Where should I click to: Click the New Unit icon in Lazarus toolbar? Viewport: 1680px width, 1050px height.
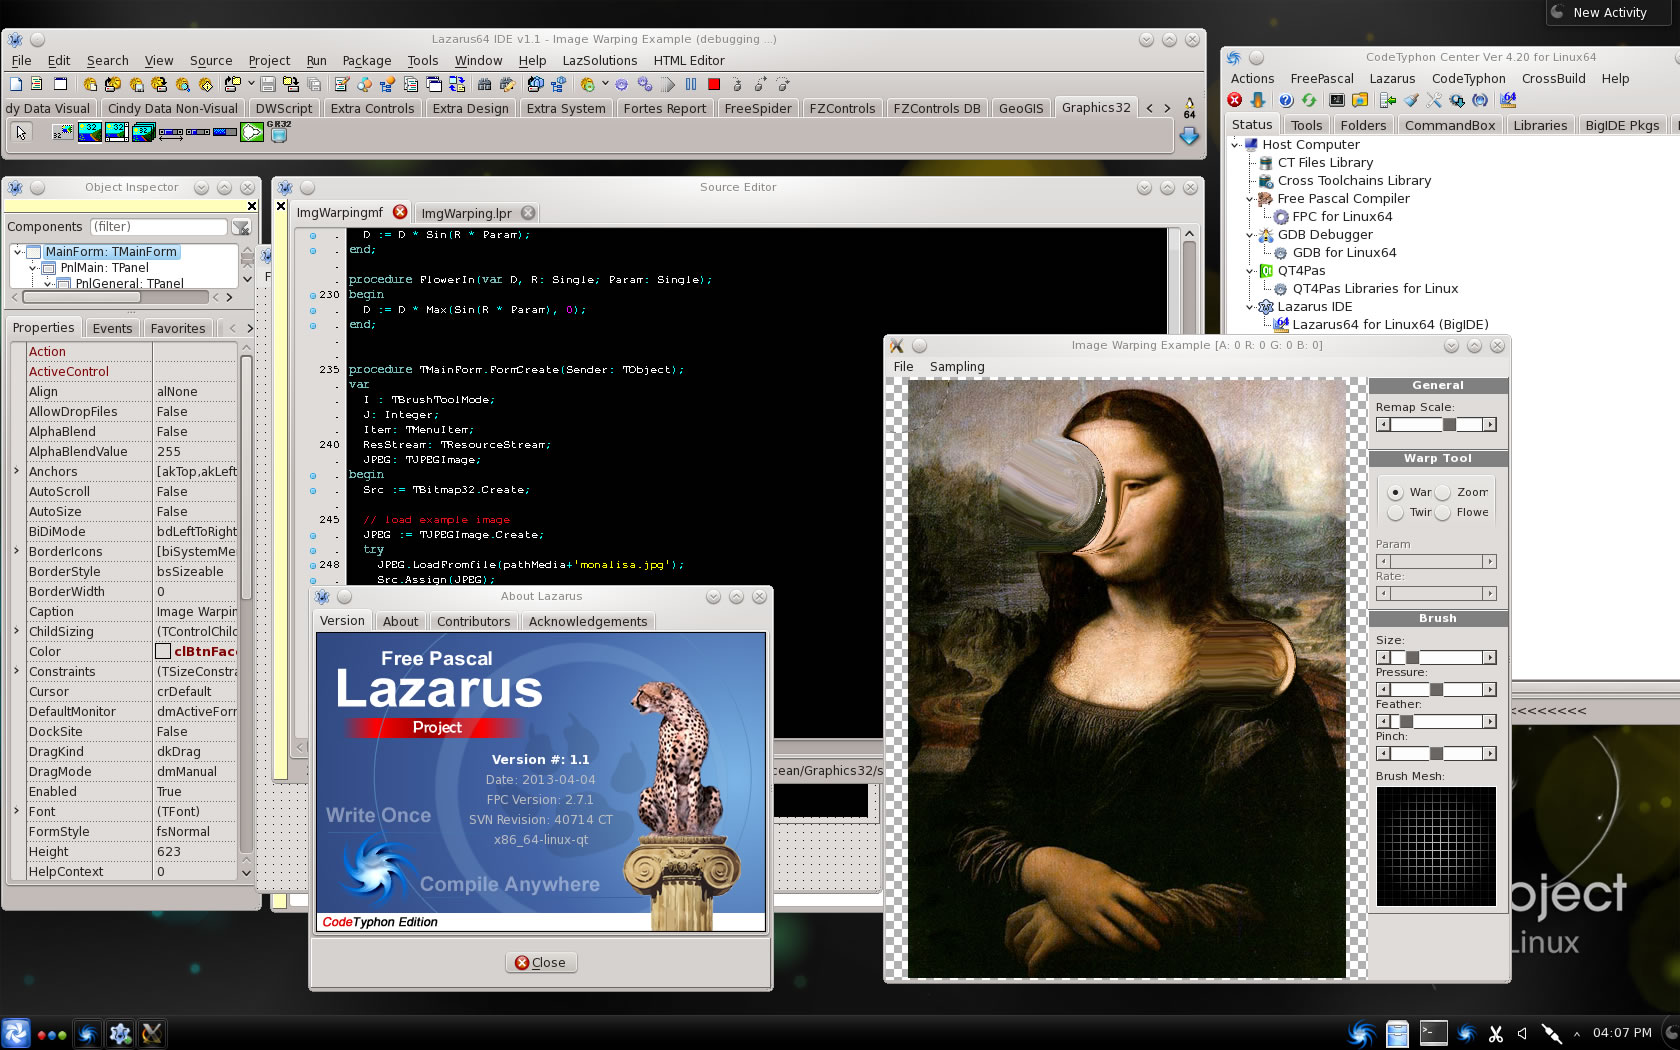pyautogui.click(x=37, y=84)
